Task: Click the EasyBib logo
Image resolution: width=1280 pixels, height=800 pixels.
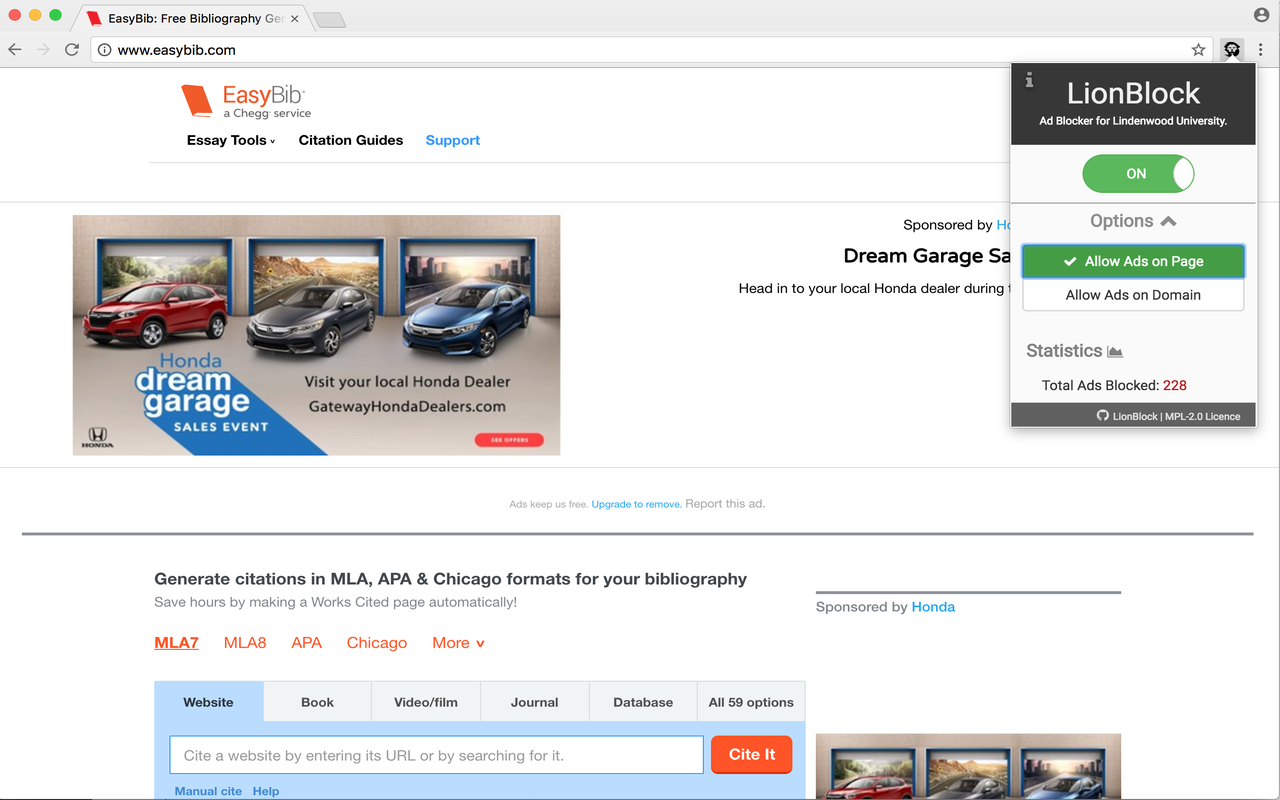Action: click(x=246, y=102)
